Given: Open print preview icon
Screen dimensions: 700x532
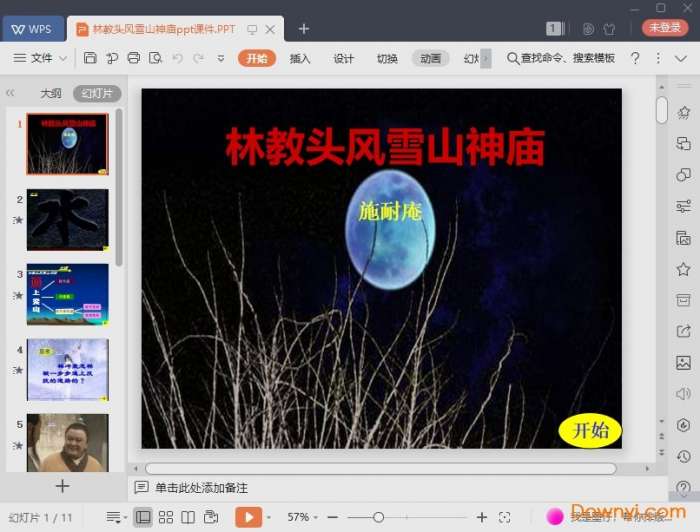Looking at the screenshot, I should click(x=155, y=58).
